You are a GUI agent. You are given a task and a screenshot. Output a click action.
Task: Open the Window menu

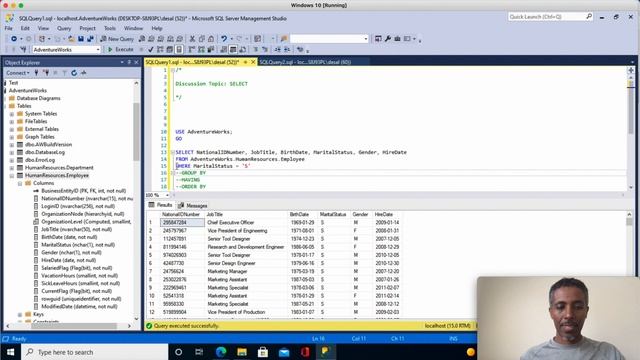pyautogui.click(x=133, y=28)
